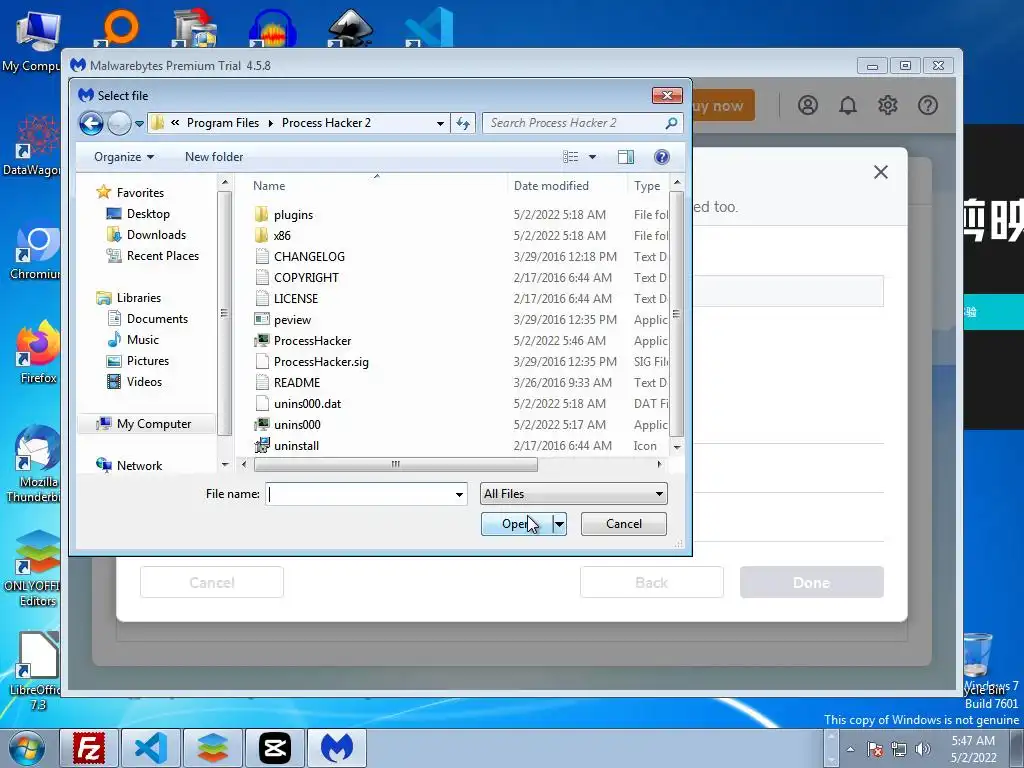Click the volume icon in system tray

tap(923, 749)
